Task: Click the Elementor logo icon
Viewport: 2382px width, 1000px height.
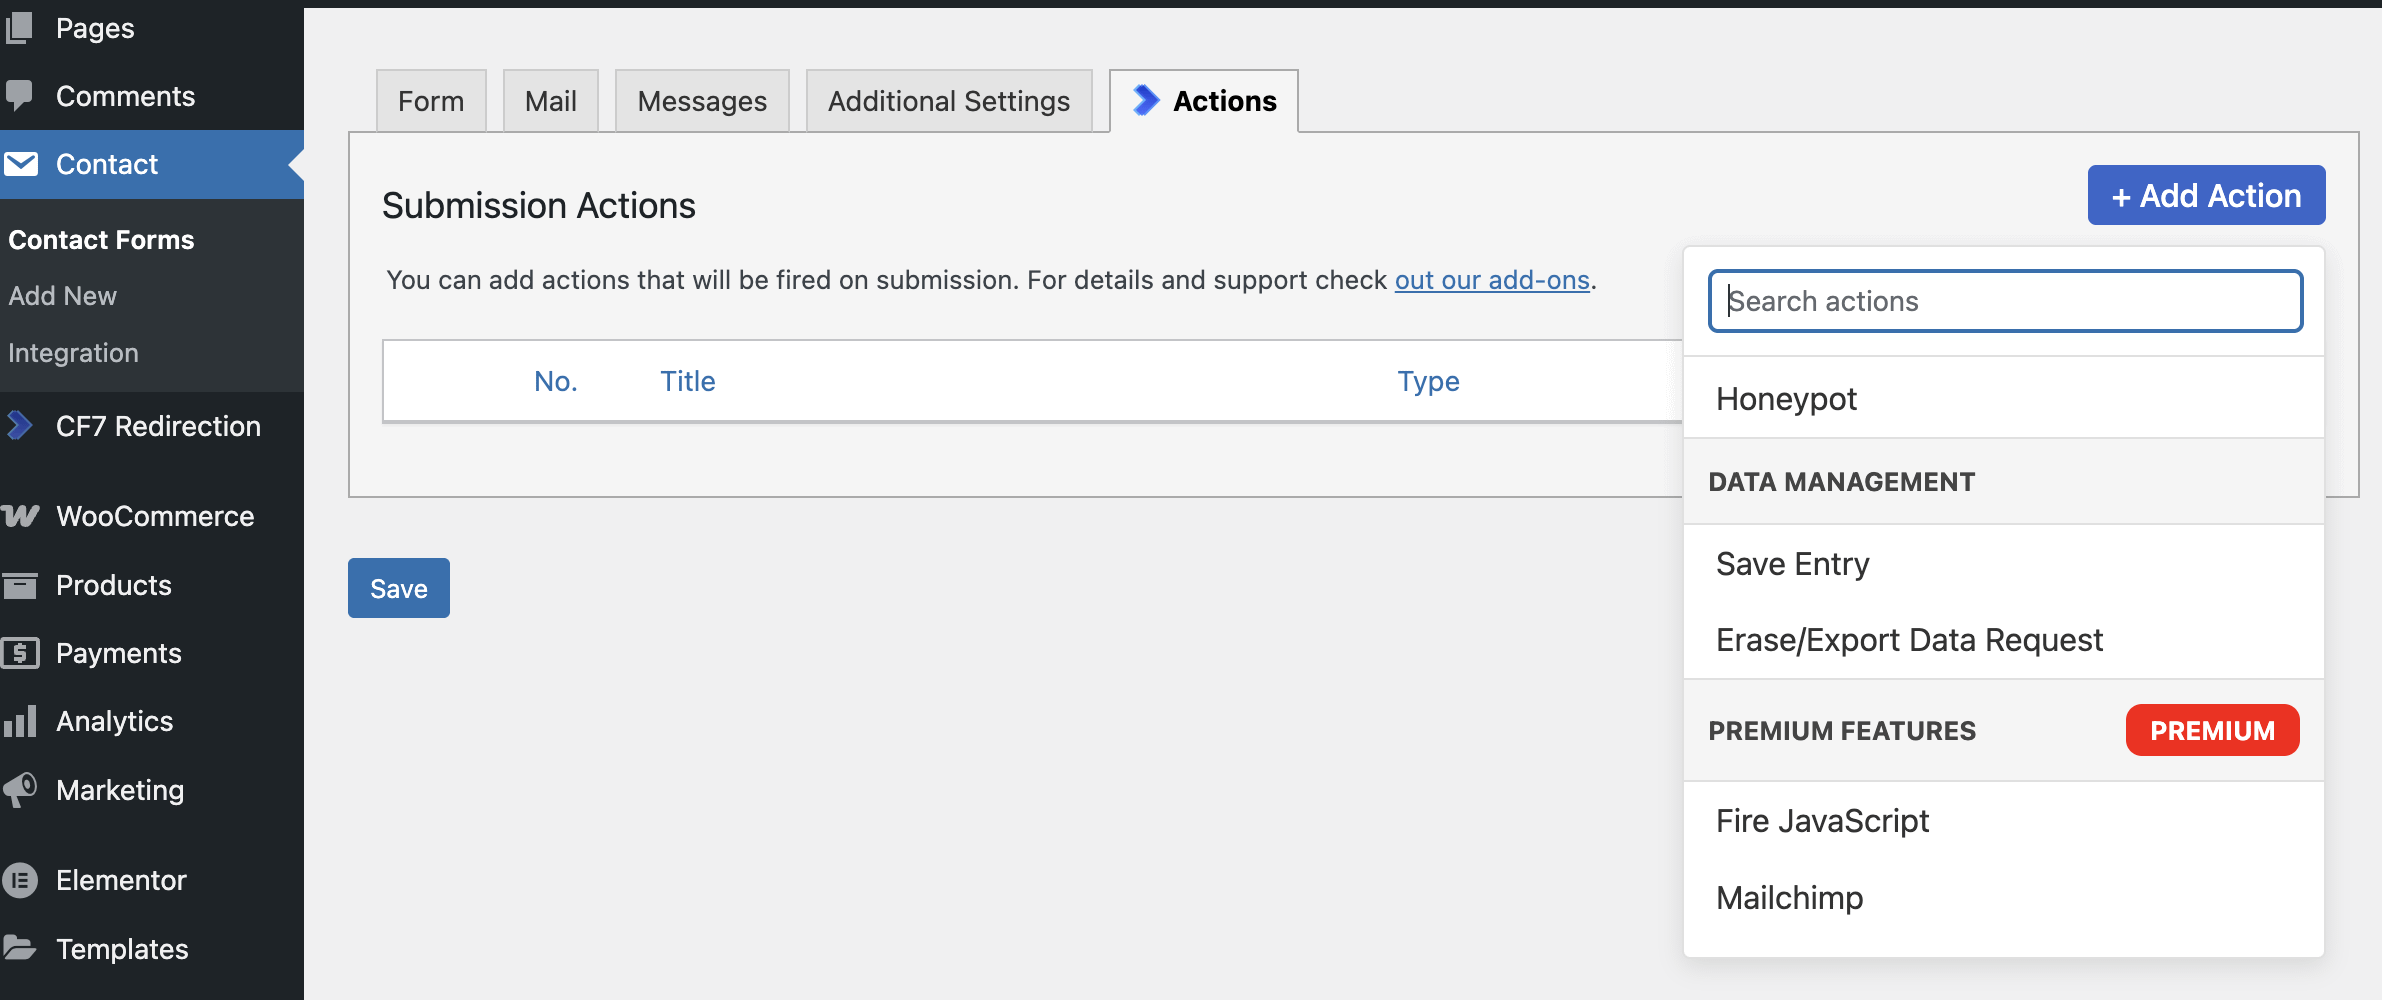Action: pyautogui.click(x=19, y=880)
